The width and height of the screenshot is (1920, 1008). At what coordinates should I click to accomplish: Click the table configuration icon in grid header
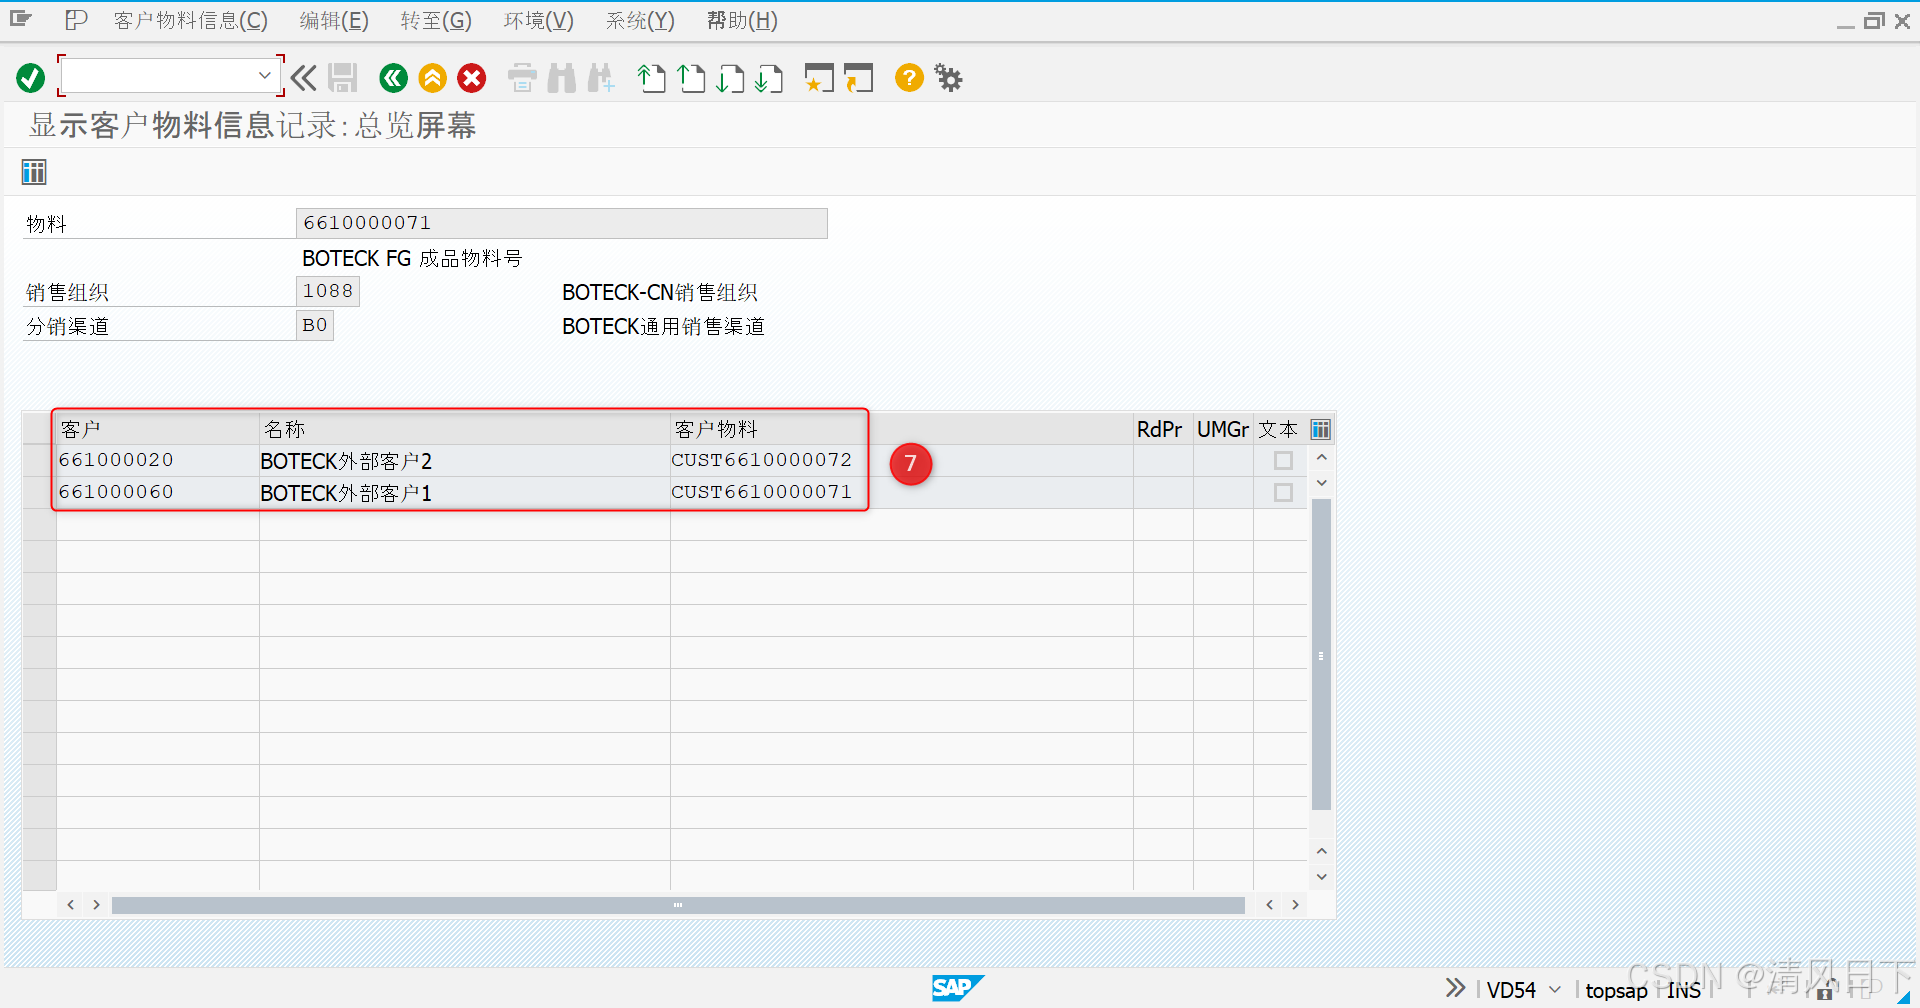tap(1320, 429)
